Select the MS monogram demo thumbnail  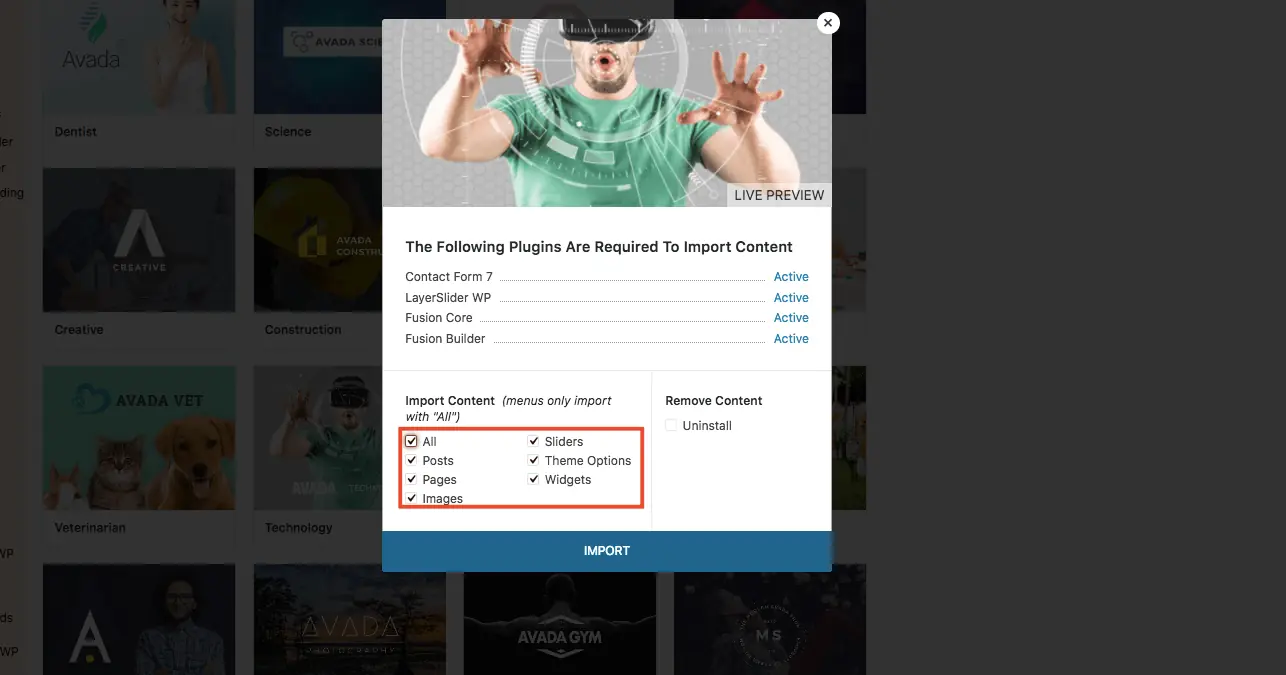pyautogui.click(x=770, y=620)
